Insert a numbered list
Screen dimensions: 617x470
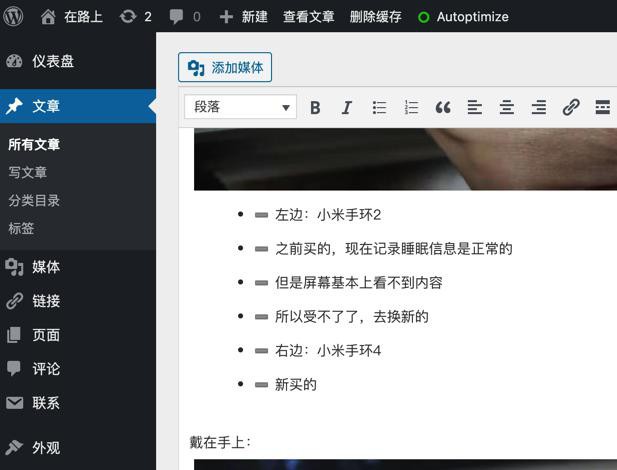click(x=411, y=107)
